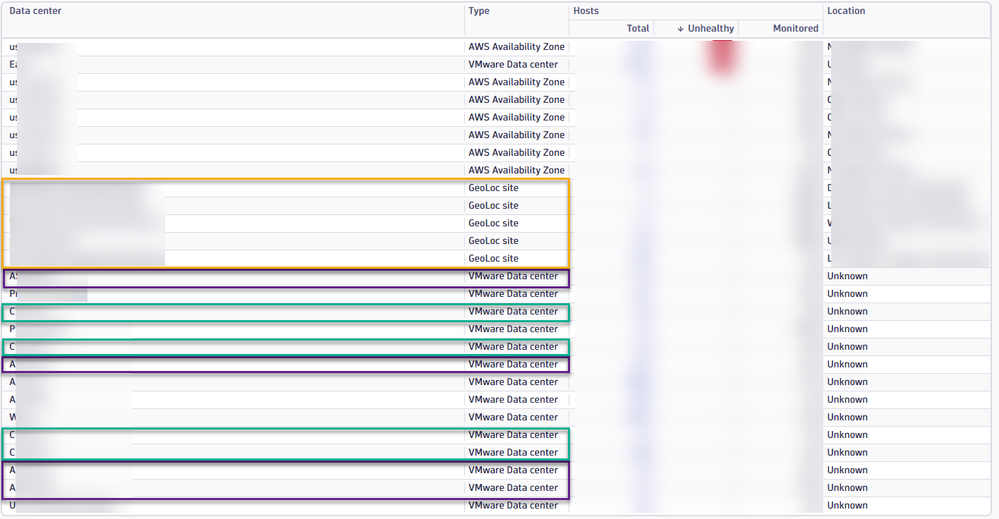Sort by Total hosts column header
The image size is (999, 519).
tap(637, 29)
